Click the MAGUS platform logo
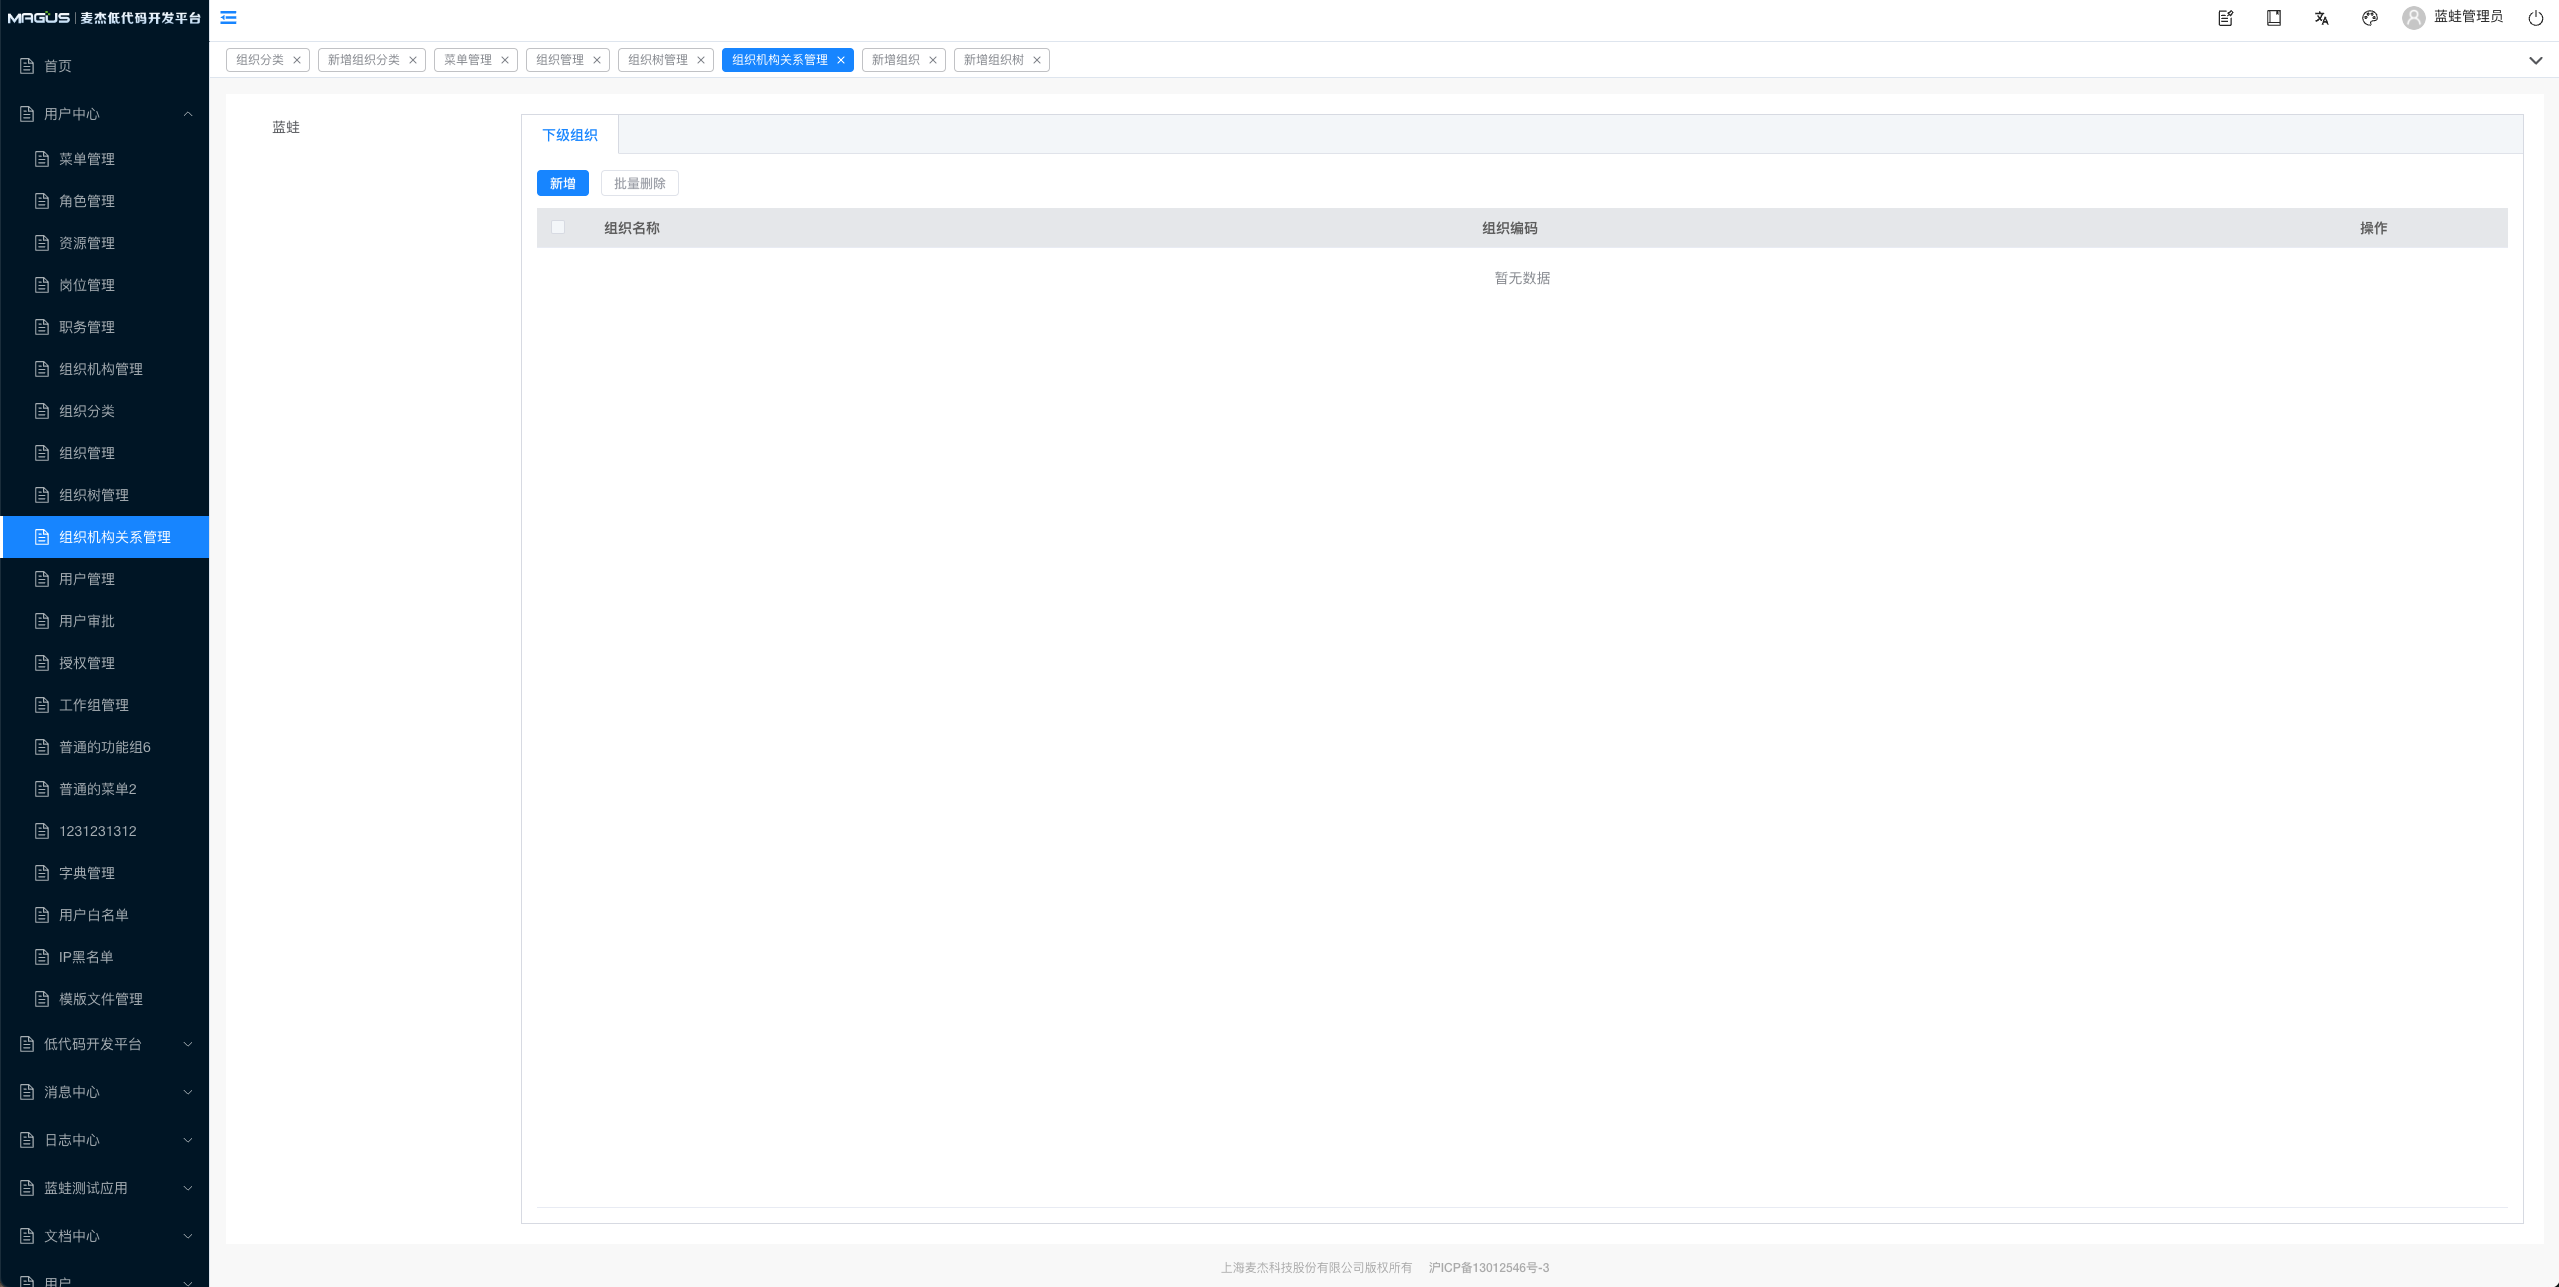This screenshot has height=1287, width=2559. (104, 18)
